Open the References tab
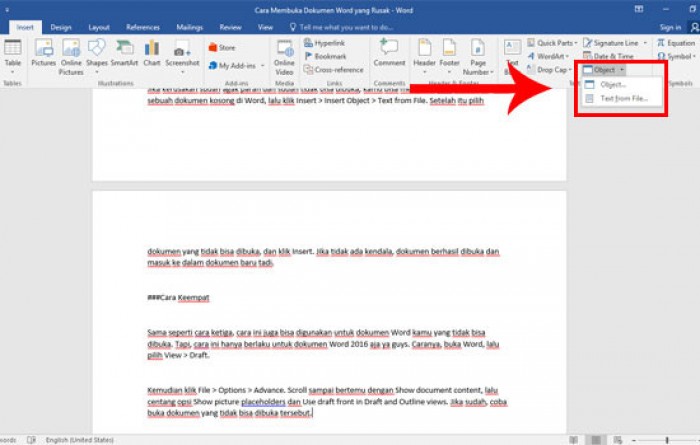700x445 pixels. point(143,27)
